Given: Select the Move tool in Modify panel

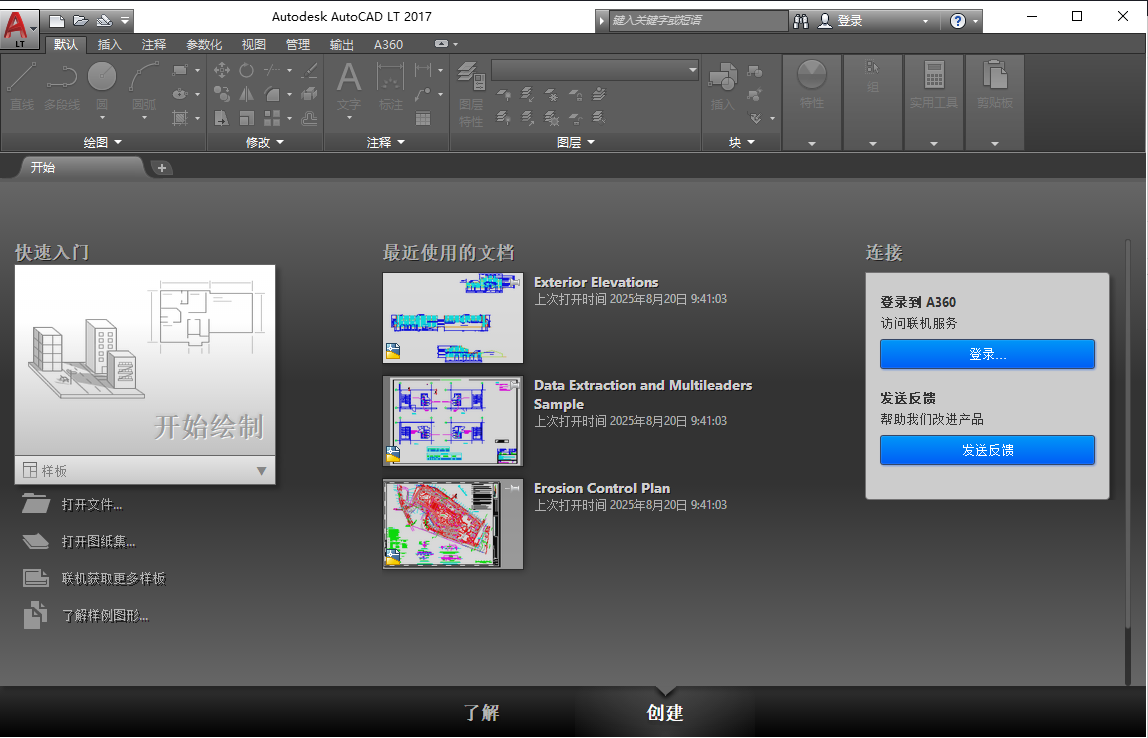Looking at the screenshot, I should pyautogui.click(x=224, y=70).
